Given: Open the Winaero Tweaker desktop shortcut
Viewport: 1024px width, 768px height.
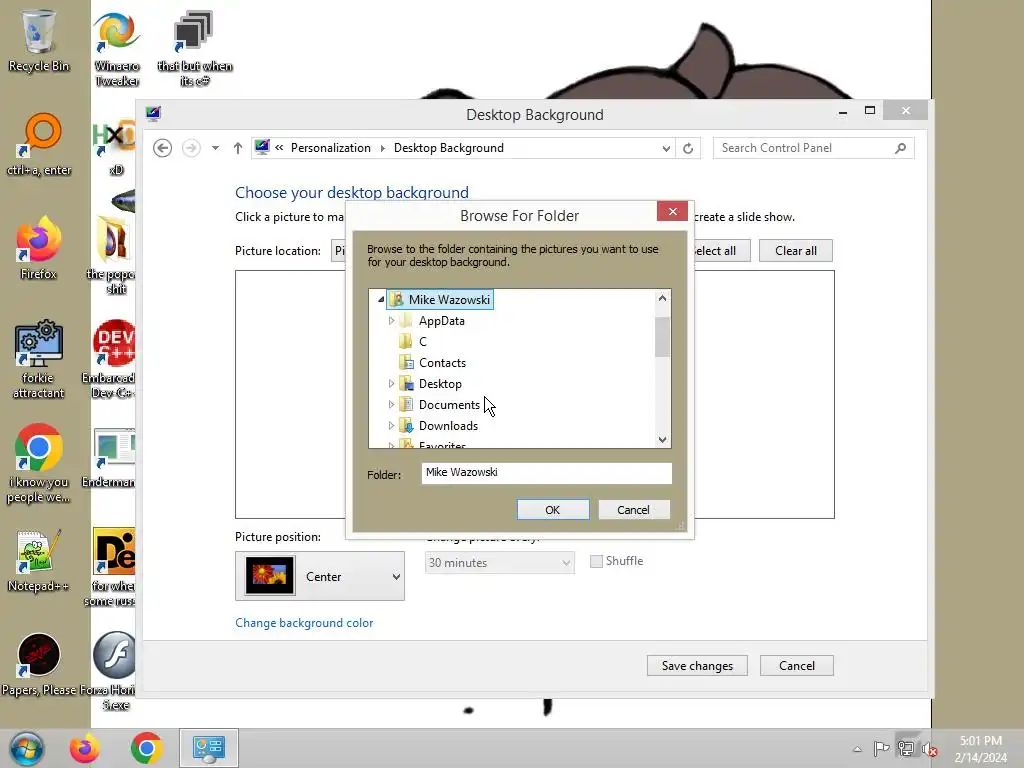Looking at the screenshot, I should (117, 48).
